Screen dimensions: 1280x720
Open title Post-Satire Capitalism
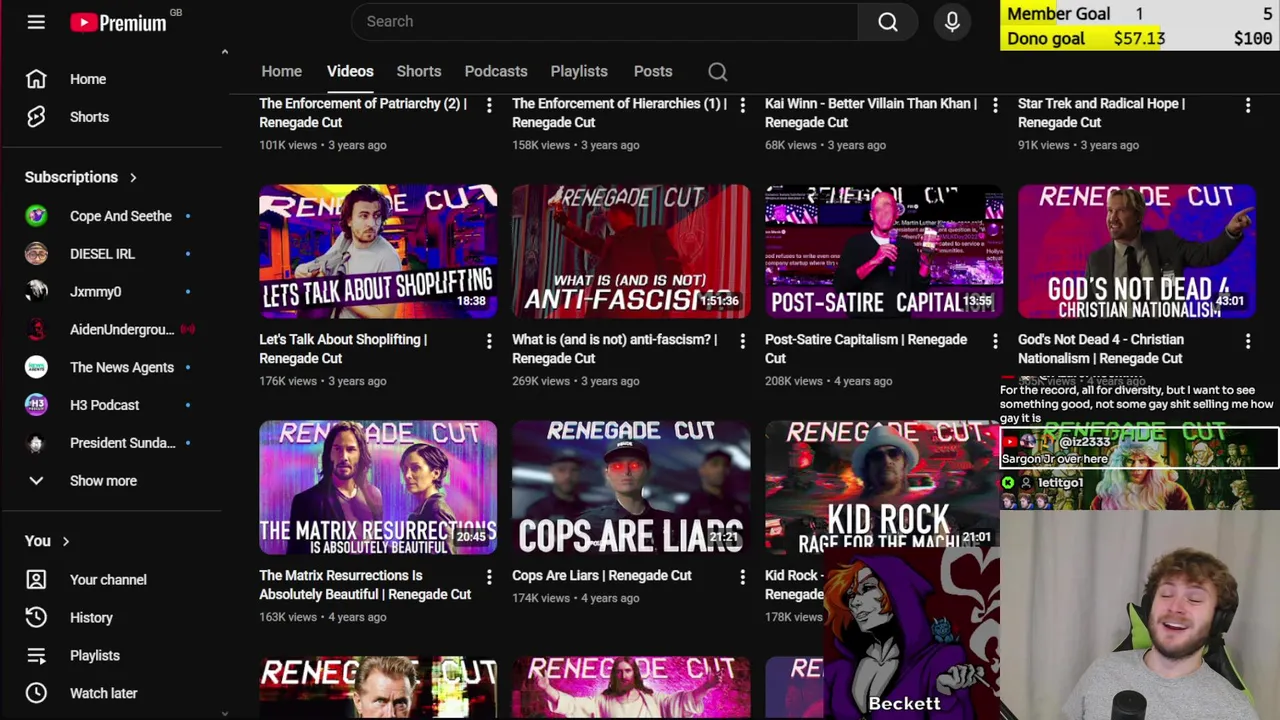[866, 349]
